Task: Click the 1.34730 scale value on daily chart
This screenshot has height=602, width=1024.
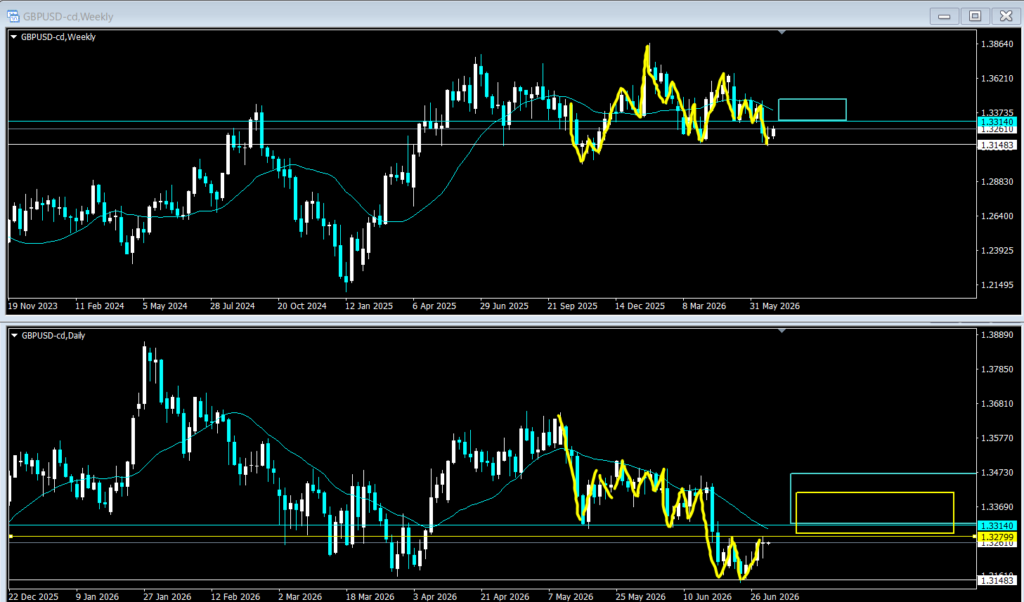Action: 997,472
